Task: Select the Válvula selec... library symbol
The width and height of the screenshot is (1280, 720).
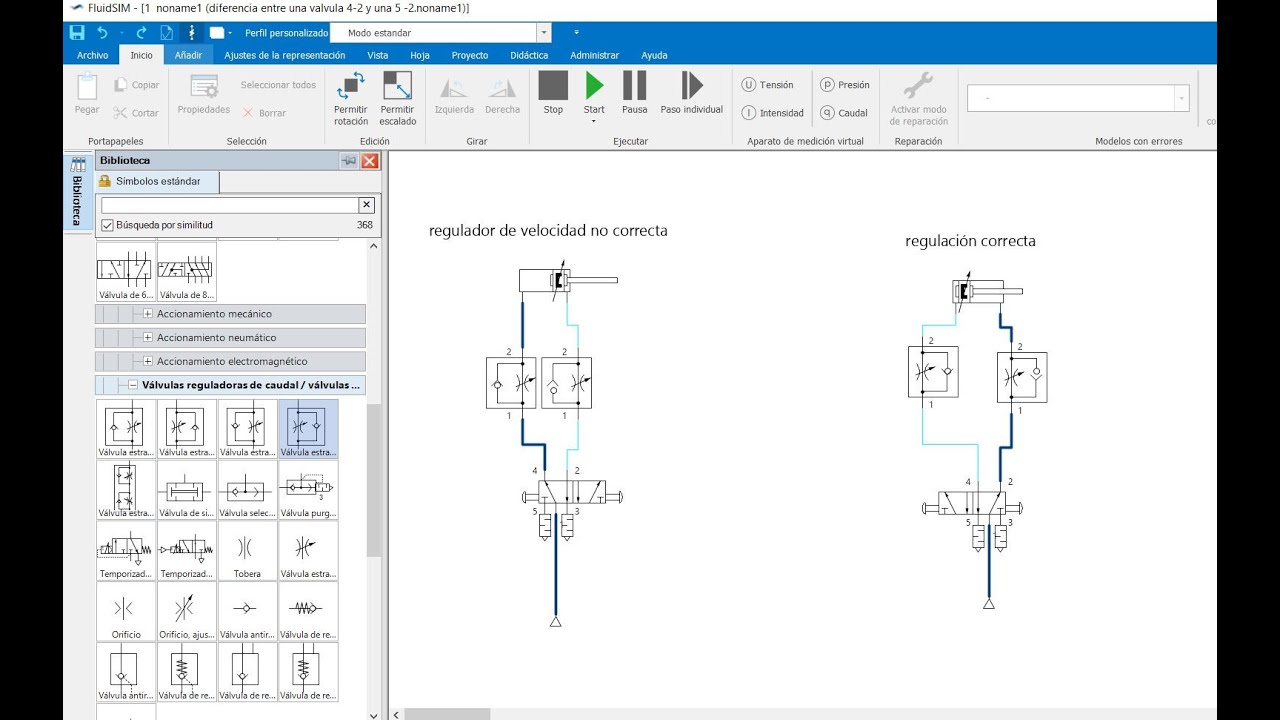Action: pos(247,490)
